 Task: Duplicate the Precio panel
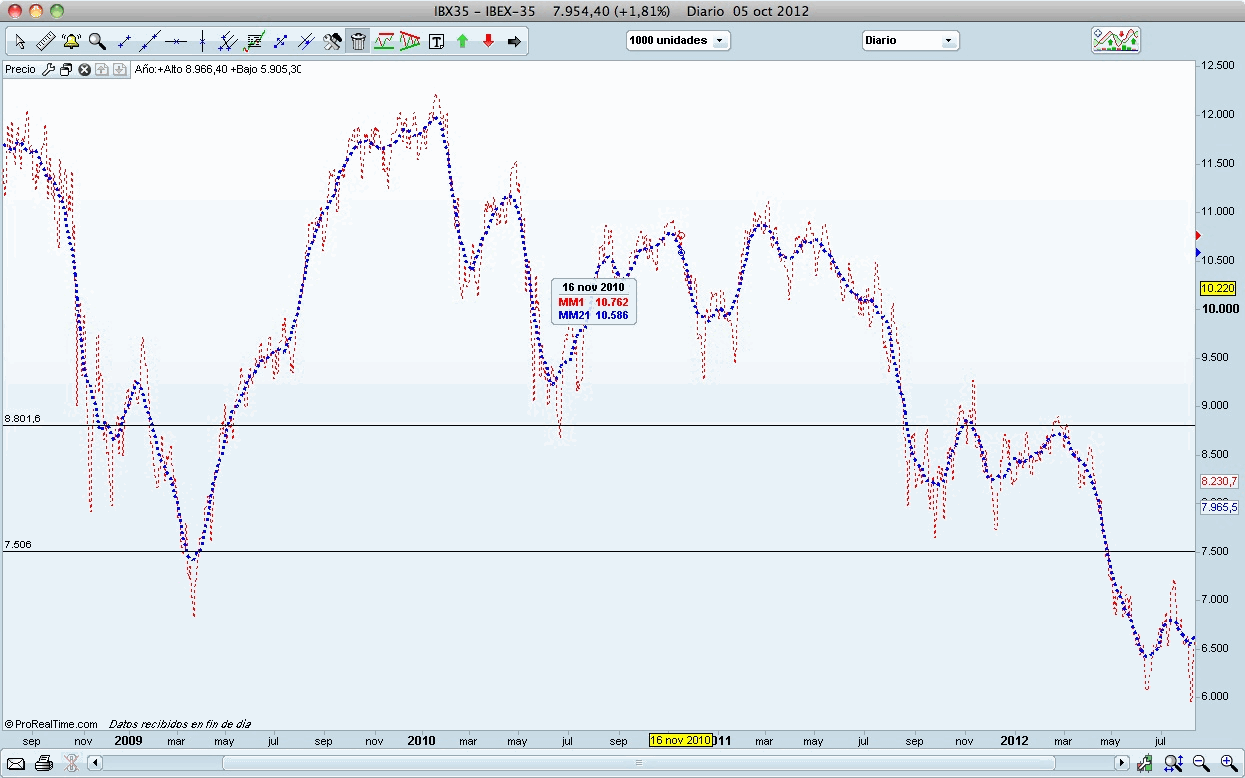coord(66,69)
